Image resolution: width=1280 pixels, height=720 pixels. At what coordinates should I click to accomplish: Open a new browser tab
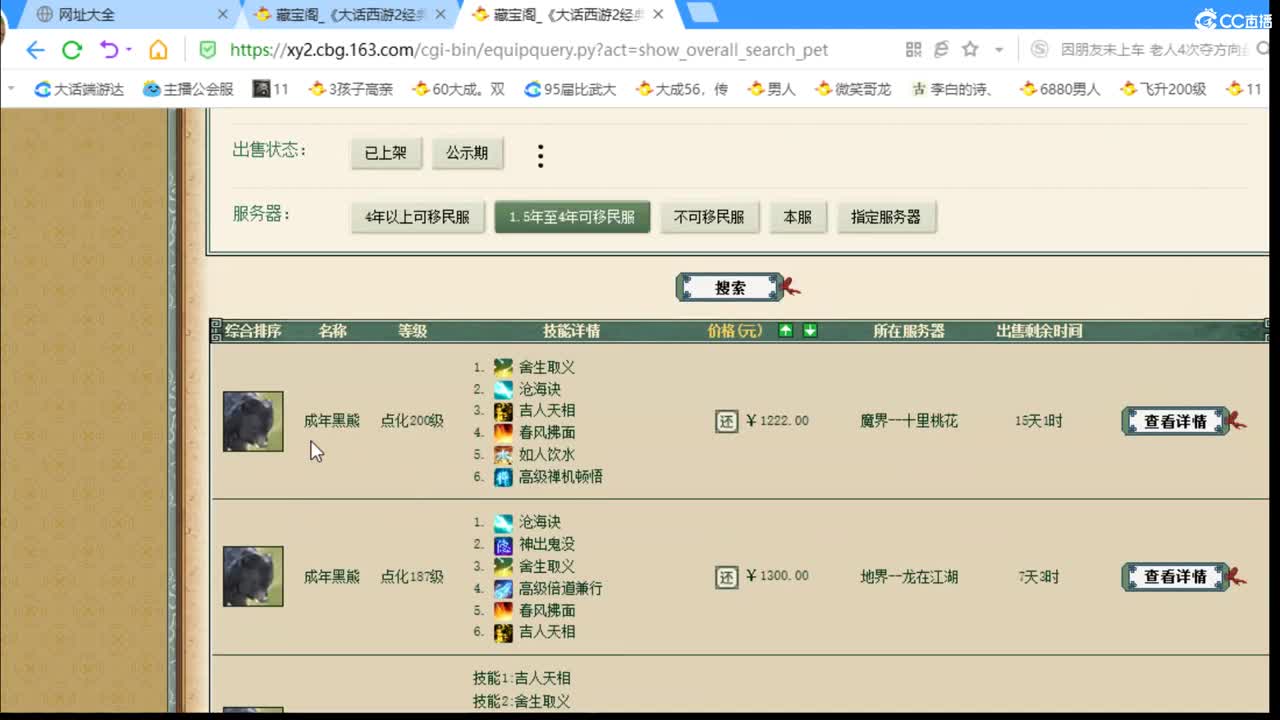[x=702, y=13]
